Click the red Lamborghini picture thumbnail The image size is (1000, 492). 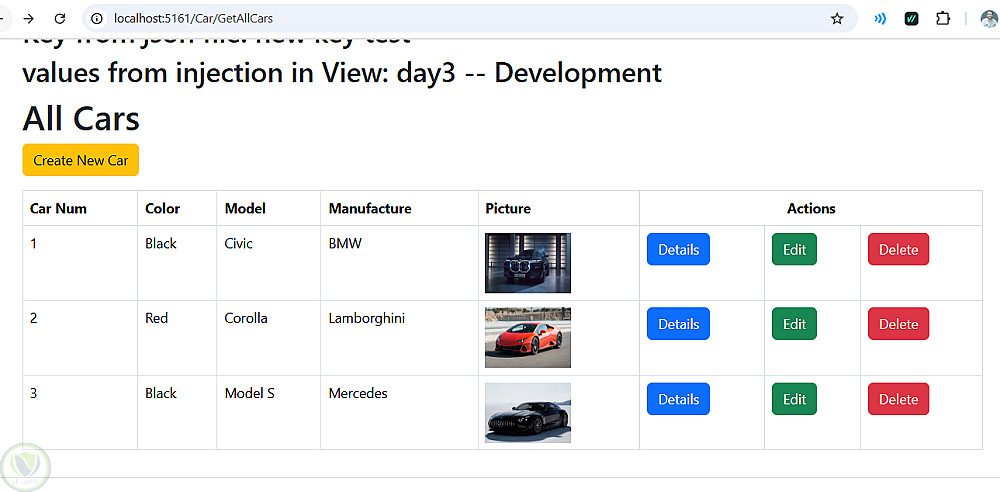coord(527,338)
